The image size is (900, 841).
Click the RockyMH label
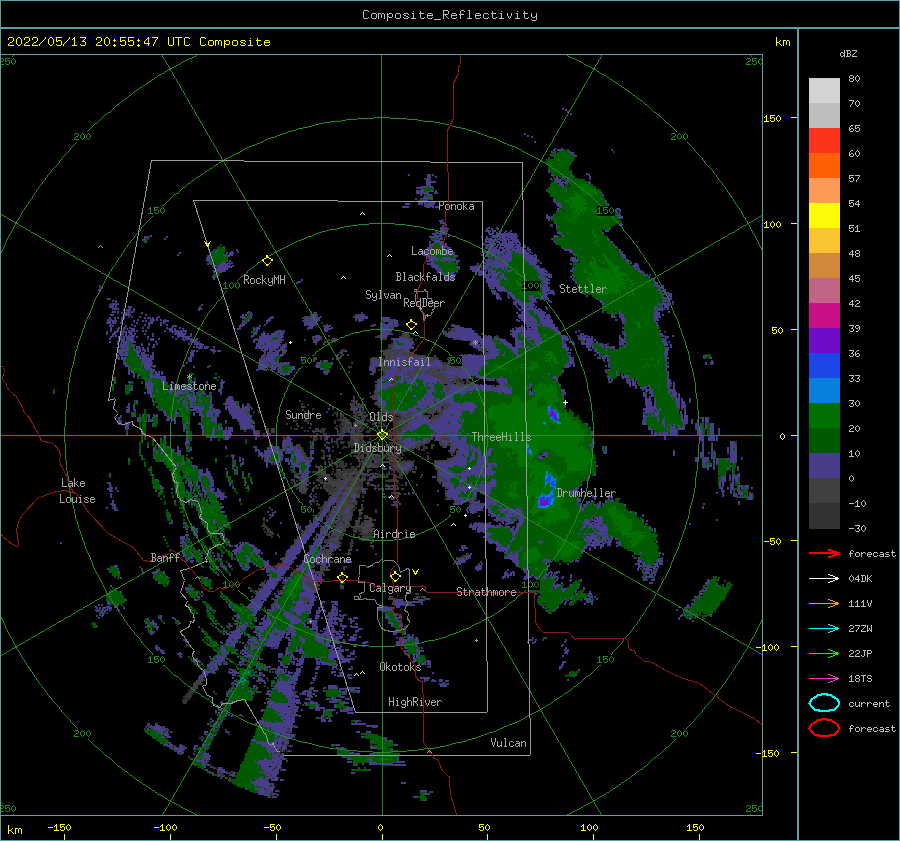pos(264,280)
